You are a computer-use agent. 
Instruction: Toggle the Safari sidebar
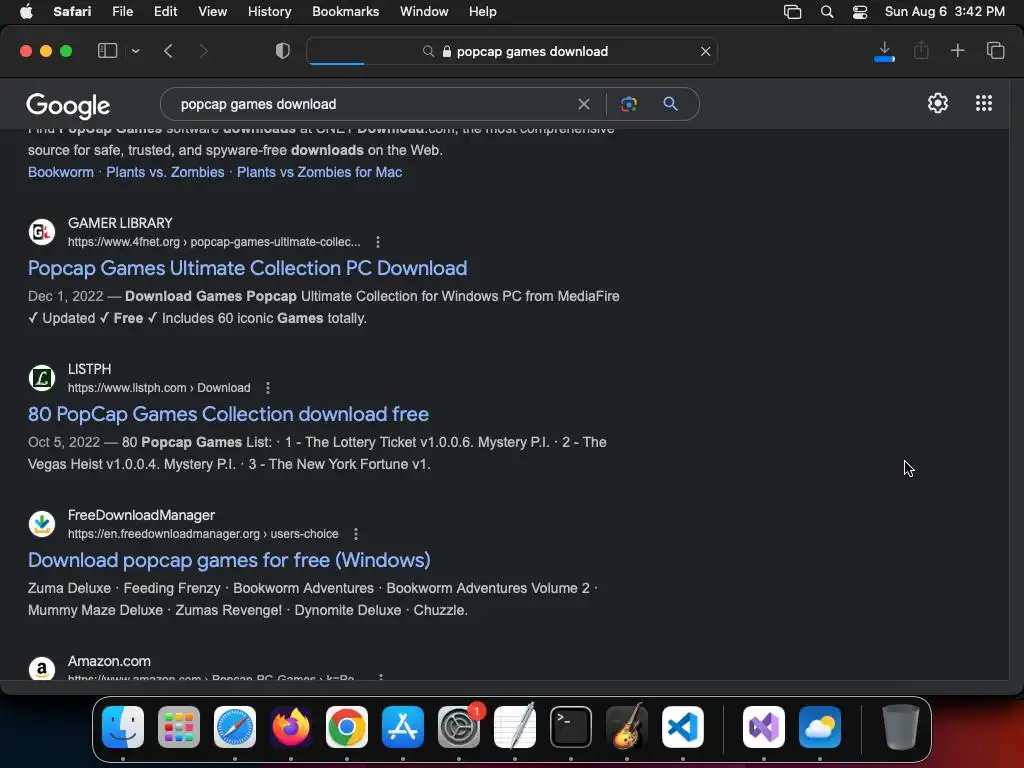[x=107, y=50]
